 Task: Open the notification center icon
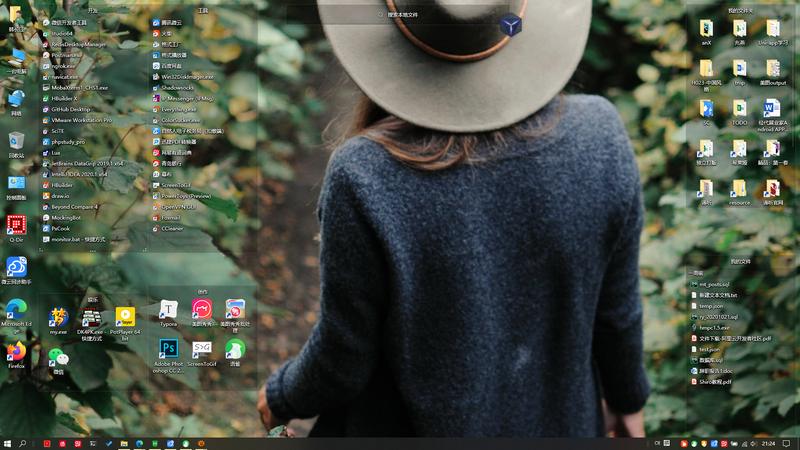pos(787,443)
